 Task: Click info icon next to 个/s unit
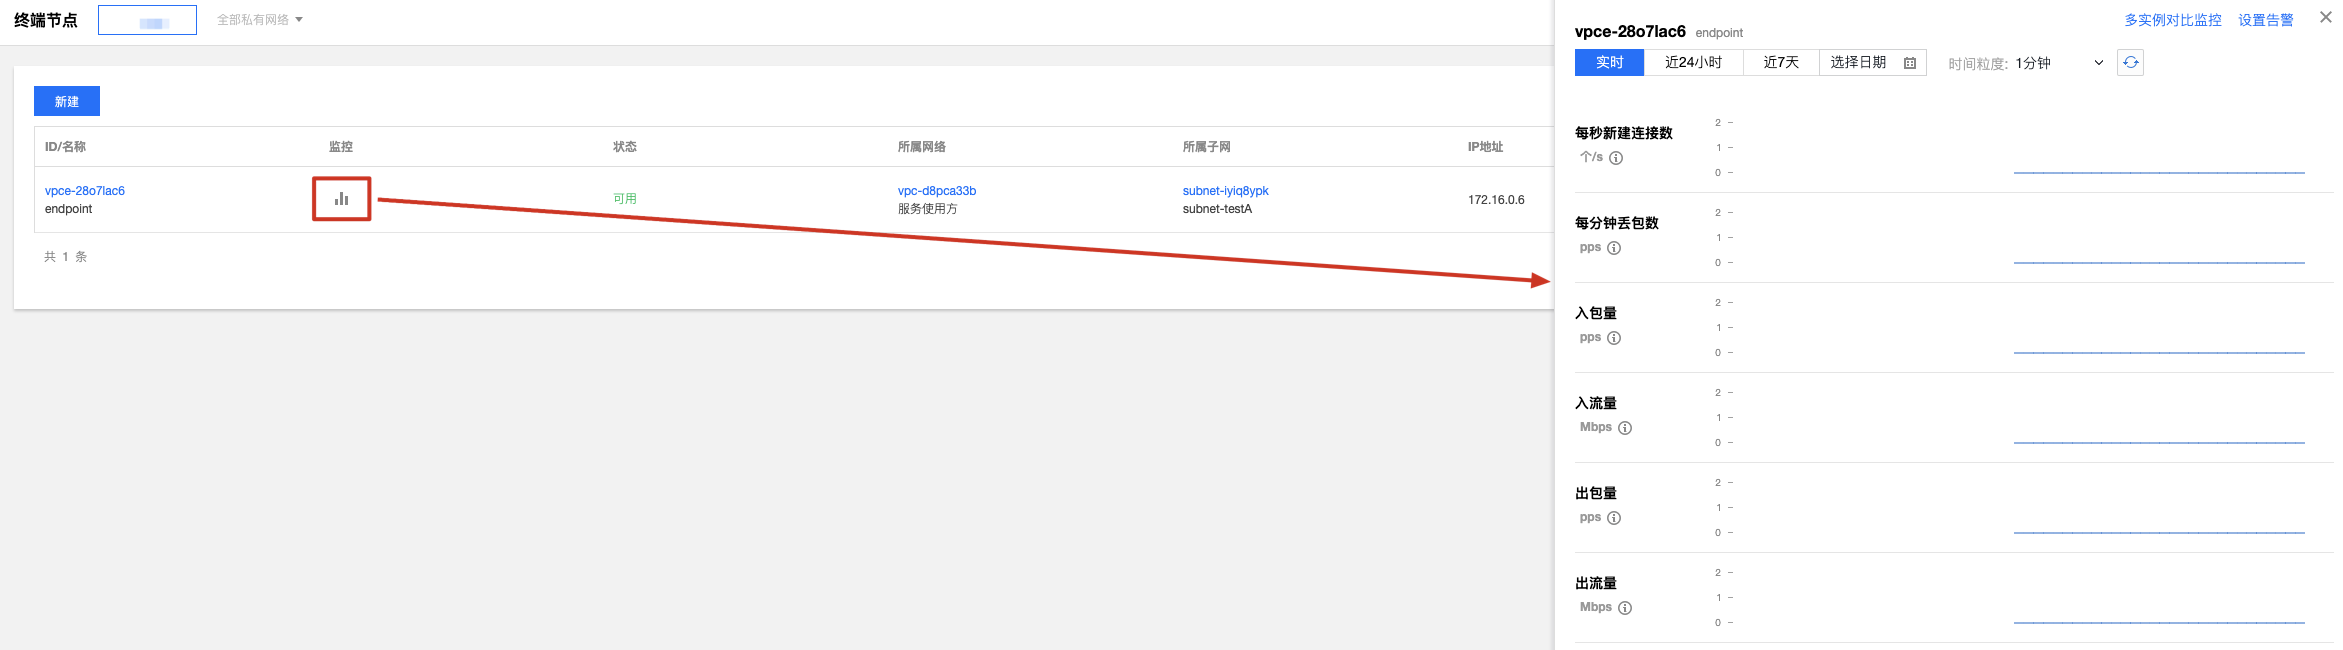coord(1616,158)
